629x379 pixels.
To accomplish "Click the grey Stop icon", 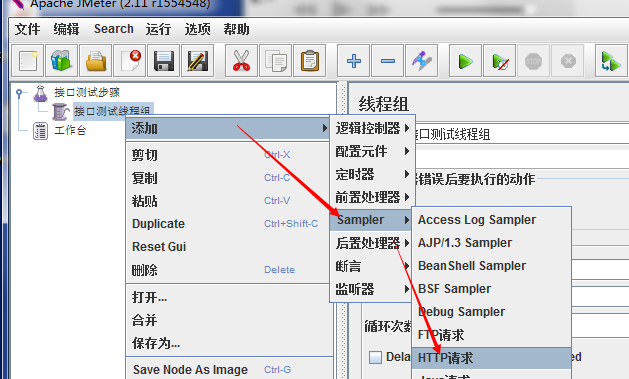I will click(534, 61).
